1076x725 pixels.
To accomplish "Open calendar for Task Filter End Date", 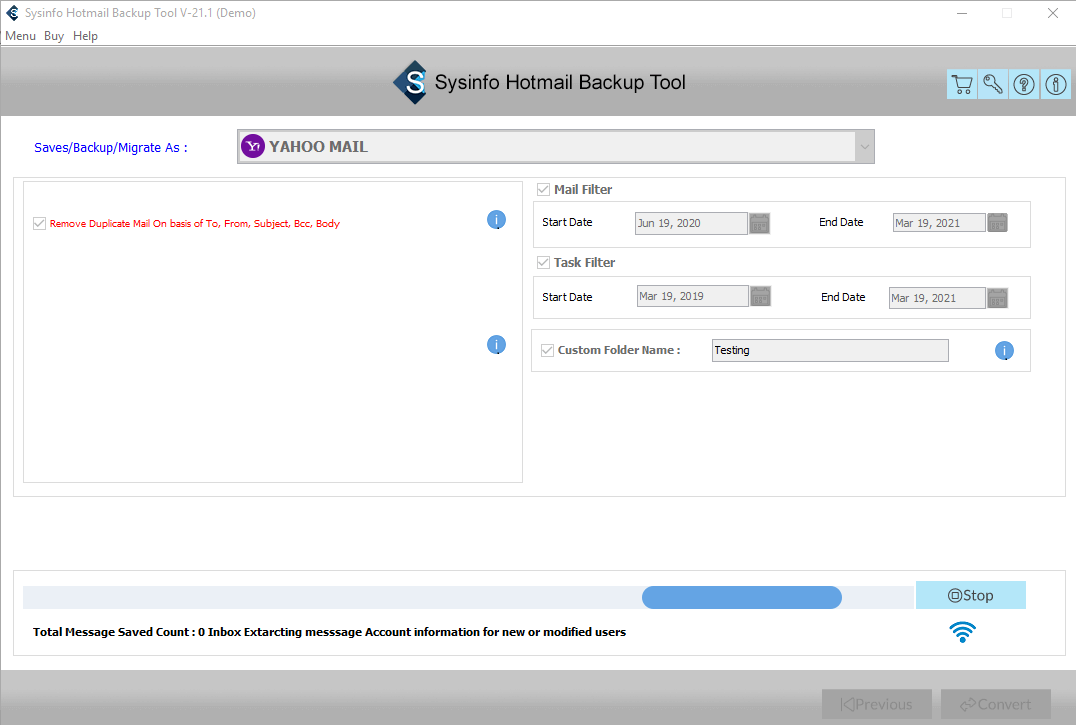I will [x=997, y=298].
